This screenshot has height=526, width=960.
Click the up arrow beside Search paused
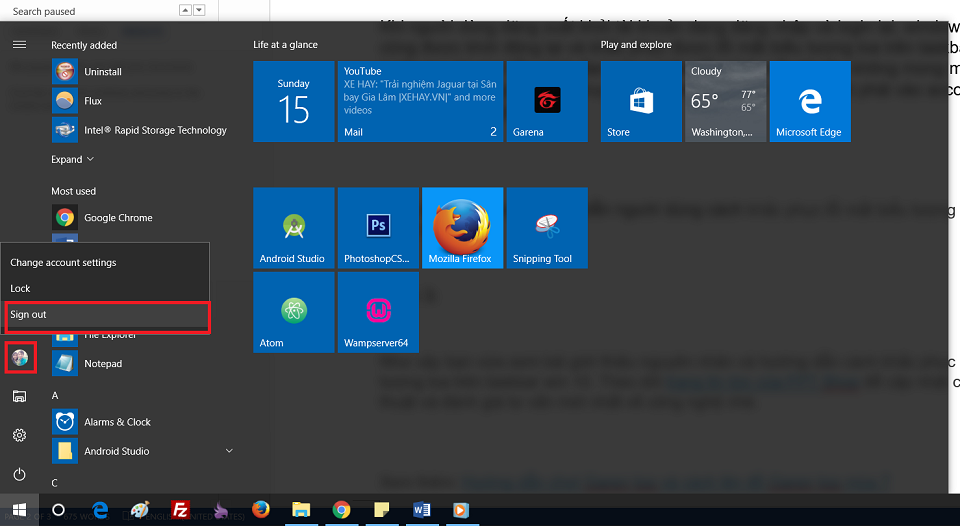click(x=185, y=10)
